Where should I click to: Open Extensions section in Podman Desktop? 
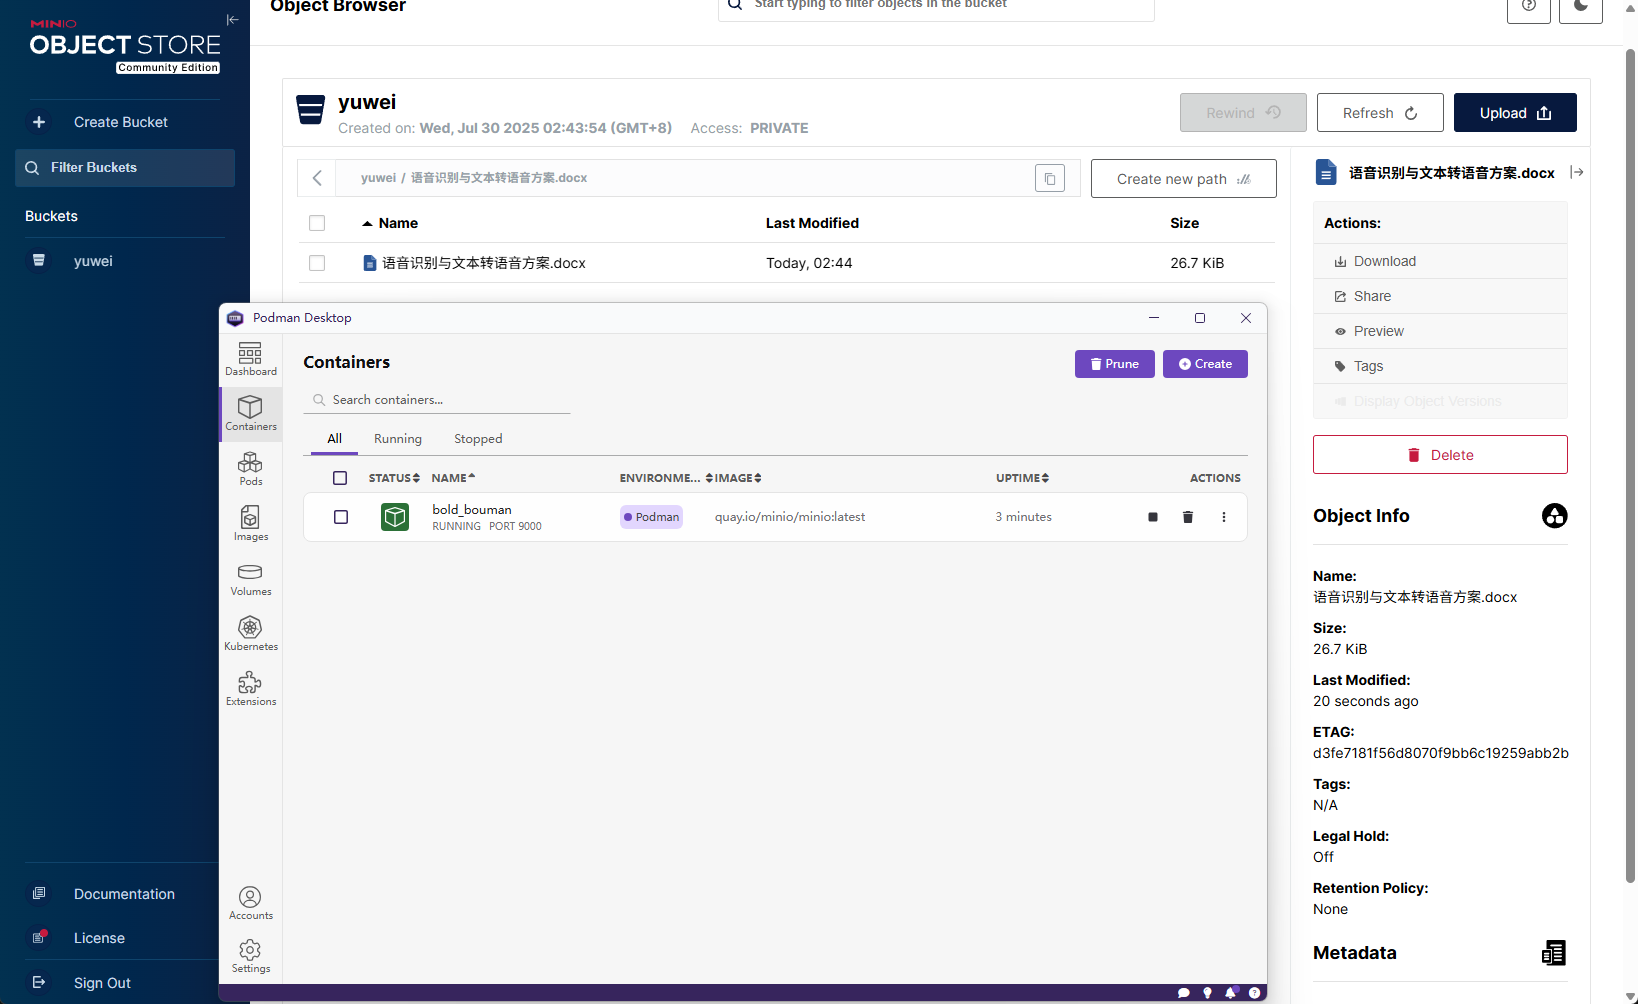(250, 689)
